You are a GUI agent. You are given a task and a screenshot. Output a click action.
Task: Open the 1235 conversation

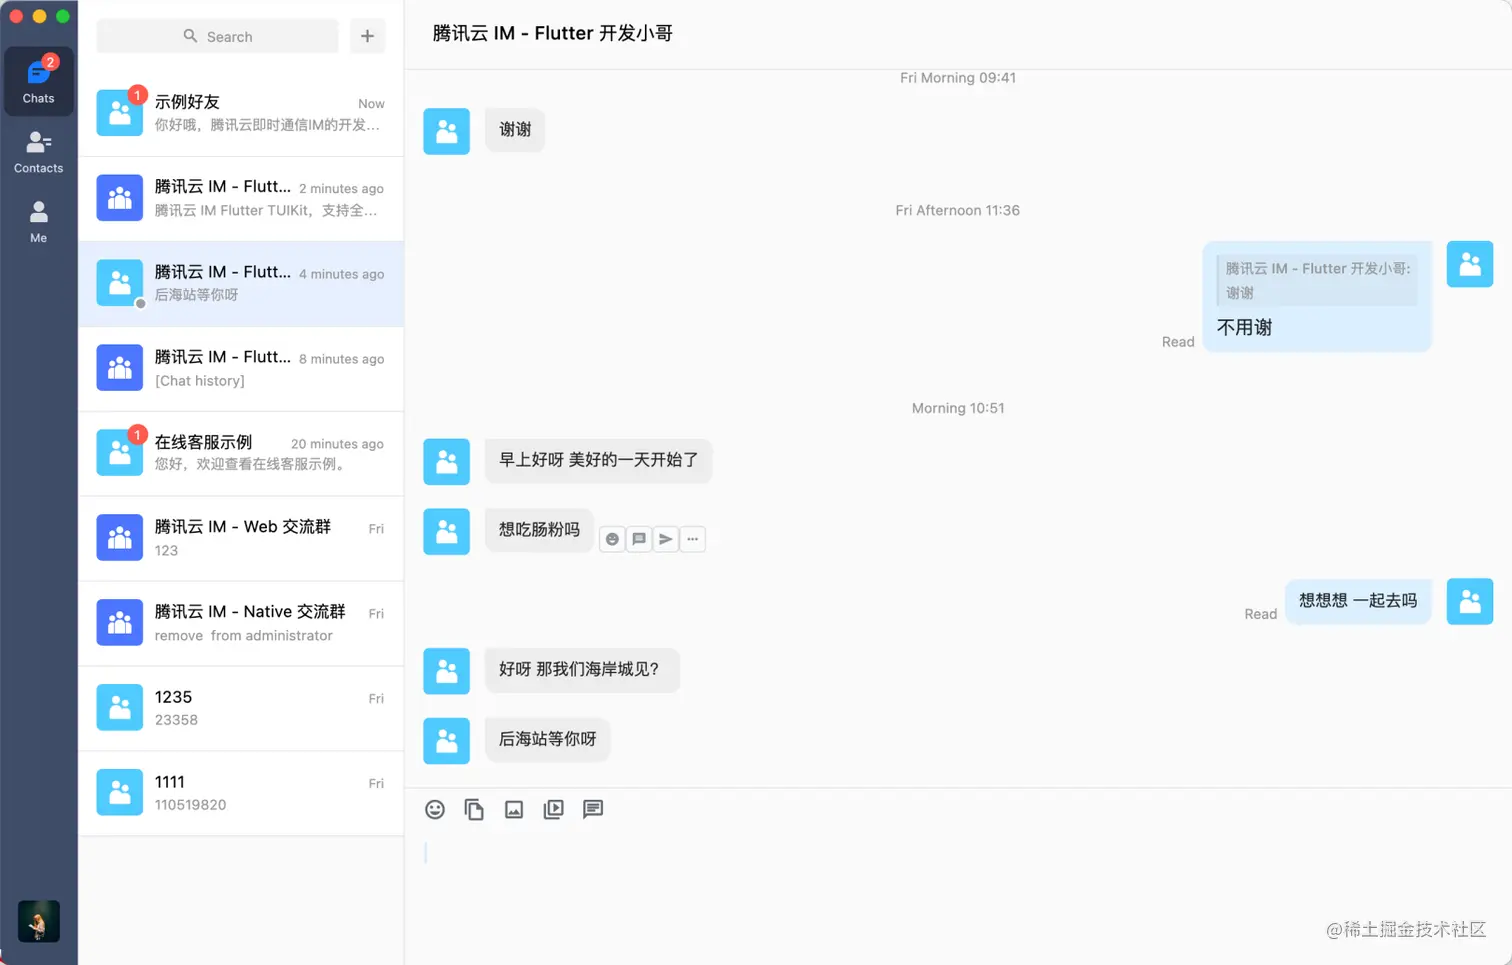241,708
